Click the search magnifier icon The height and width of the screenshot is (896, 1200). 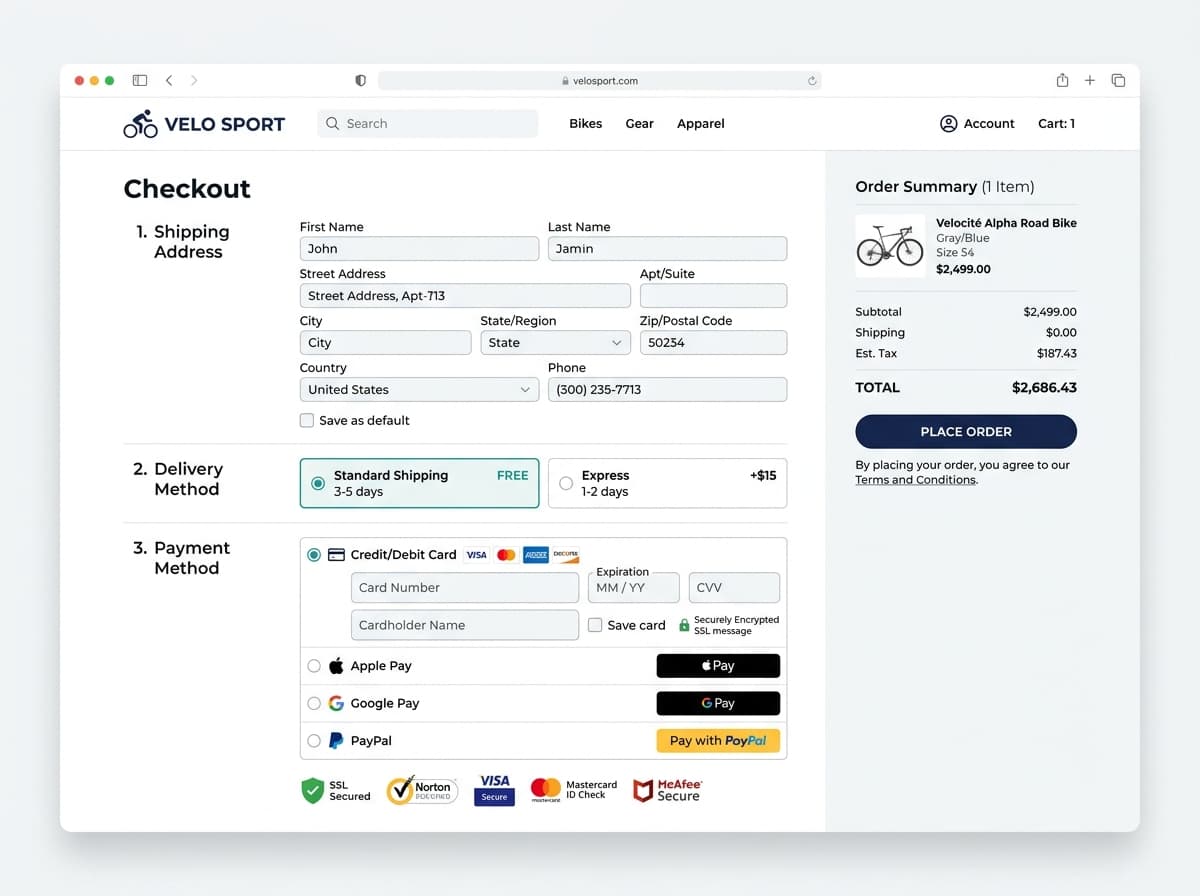(333, 124)
